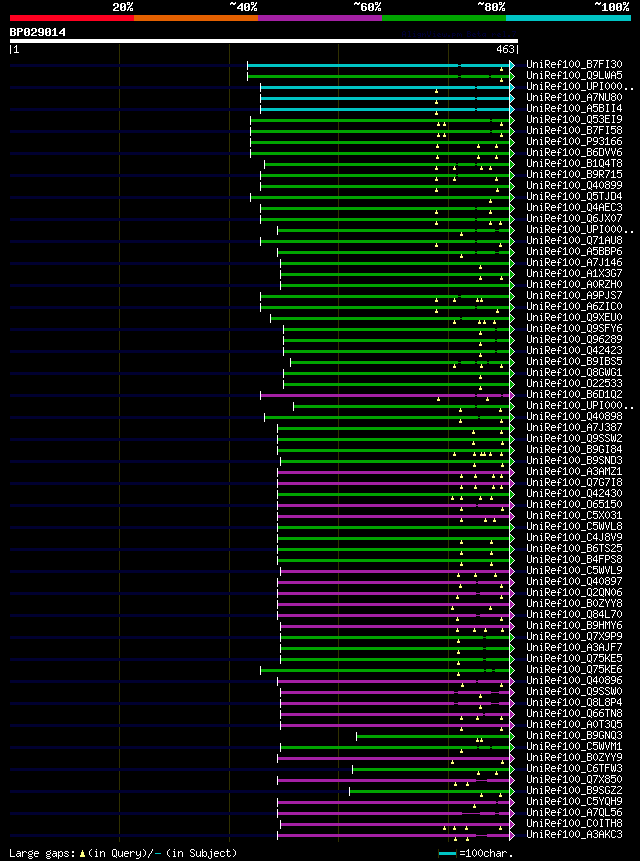640x861 pixels.
Task: Select the UniRef100_Q8GWG1 label
Action: pos(575,372)
